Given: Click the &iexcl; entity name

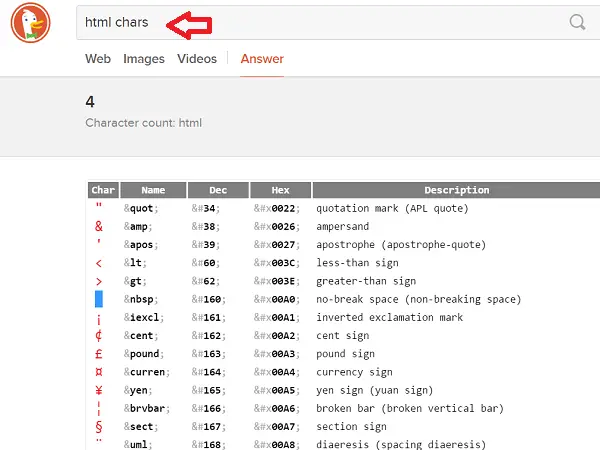Looking at the screenshot, I should click(x=144, y=318).
